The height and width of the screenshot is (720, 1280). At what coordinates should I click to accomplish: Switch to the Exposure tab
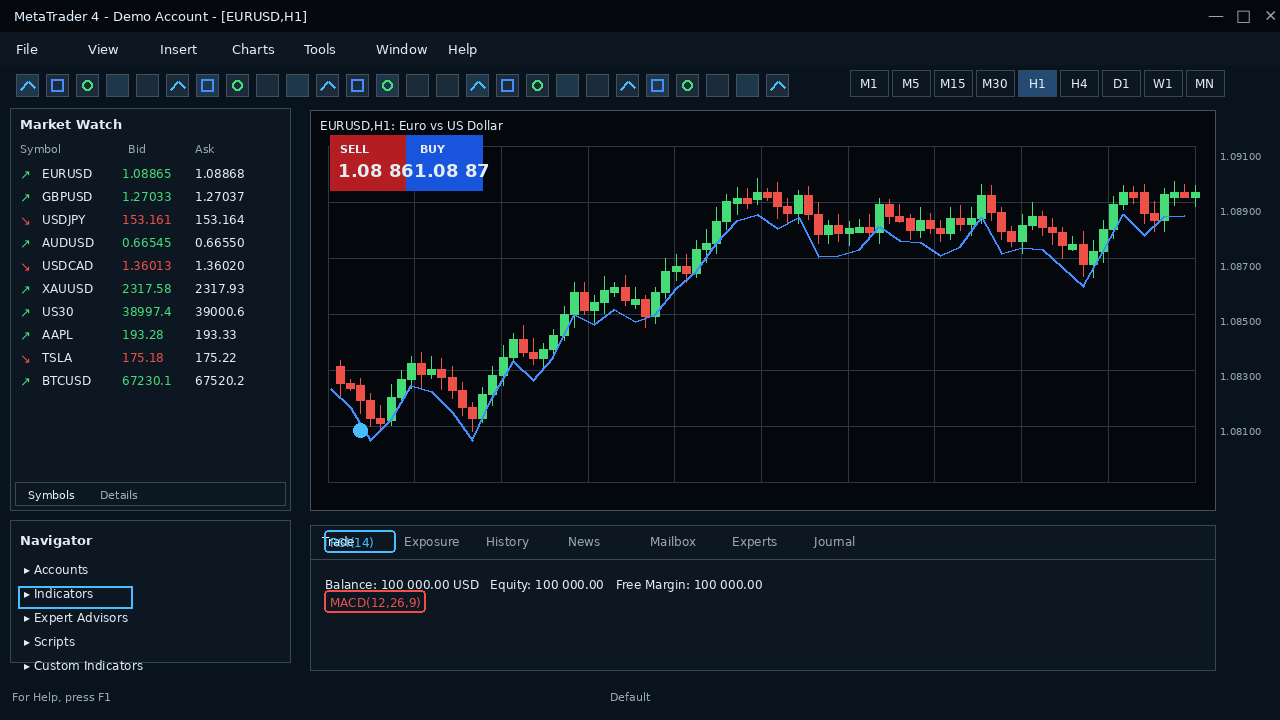432,542
